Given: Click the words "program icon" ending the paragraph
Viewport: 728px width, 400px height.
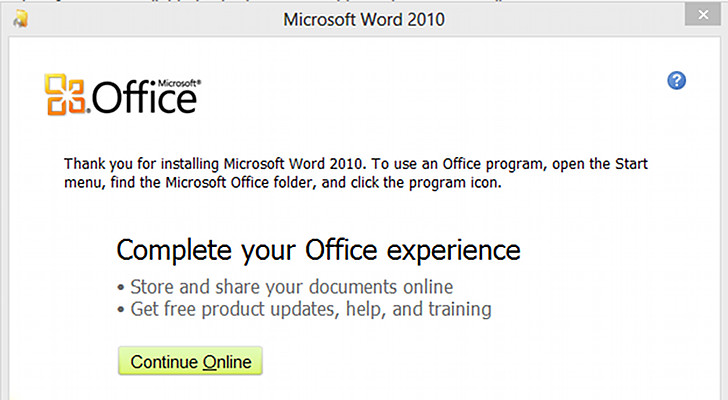Looking at the screenshot, I should point(454,183).
